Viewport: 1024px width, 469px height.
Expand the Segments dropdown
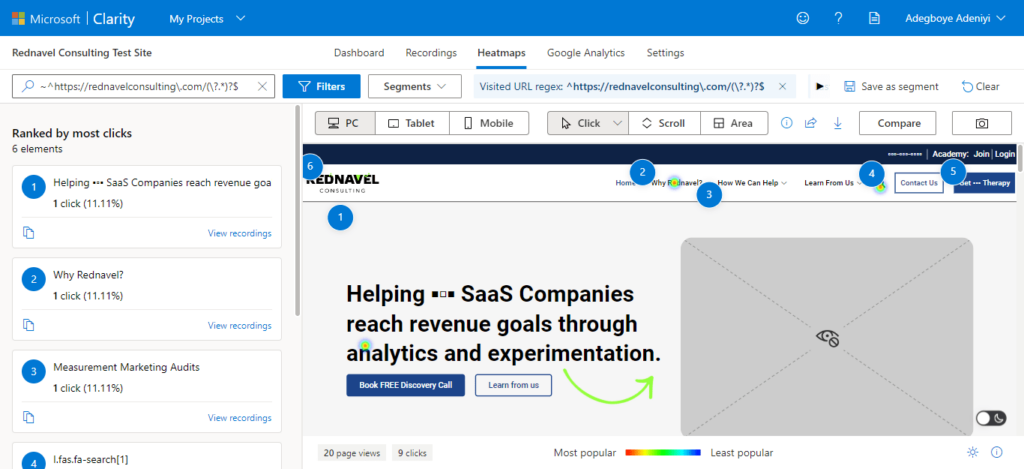coord(415,86)
